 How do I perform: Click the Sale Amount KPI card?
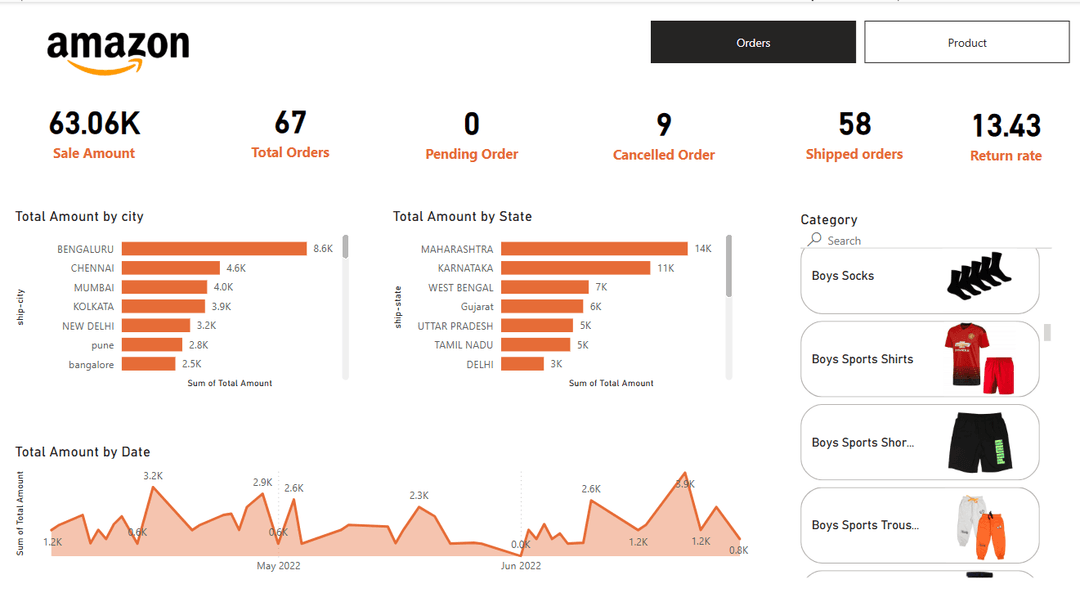(93, 132)
